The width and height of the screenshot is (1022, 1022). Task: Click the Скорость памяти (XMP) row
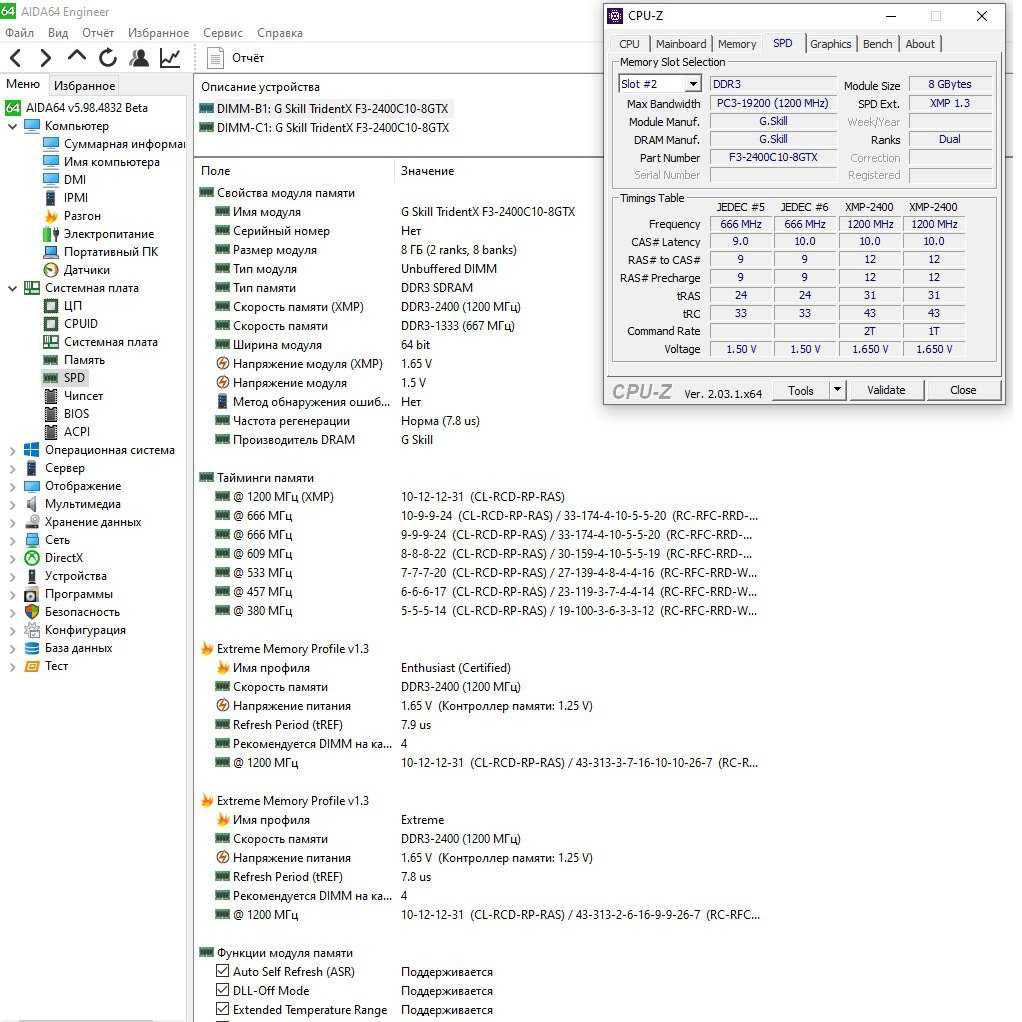click(x=368, y=306)
